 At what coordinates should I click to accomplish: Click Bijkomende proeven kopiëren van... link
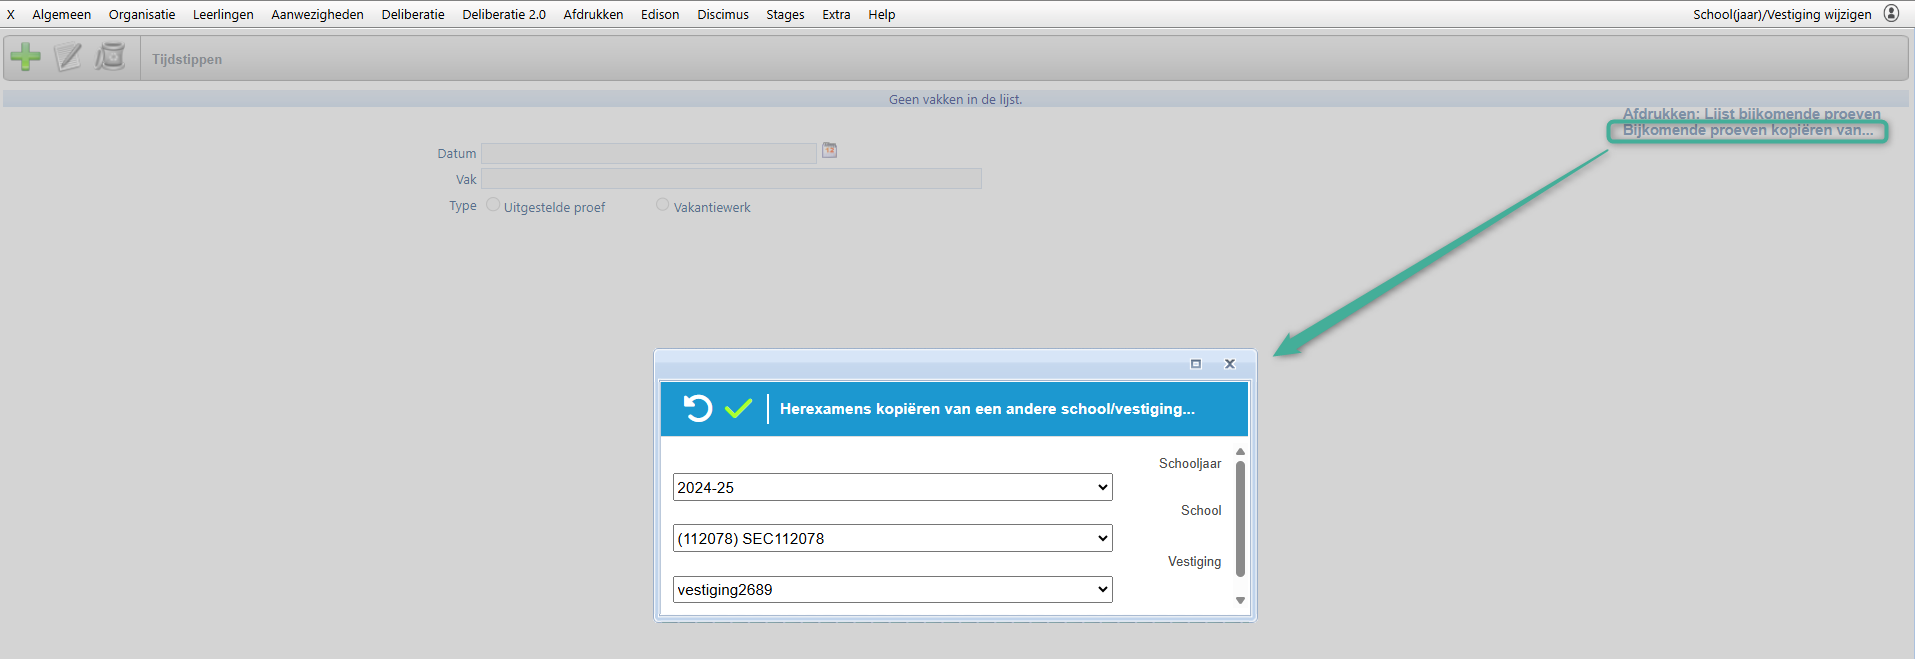pyautogui.click(x=1747, y=131)
